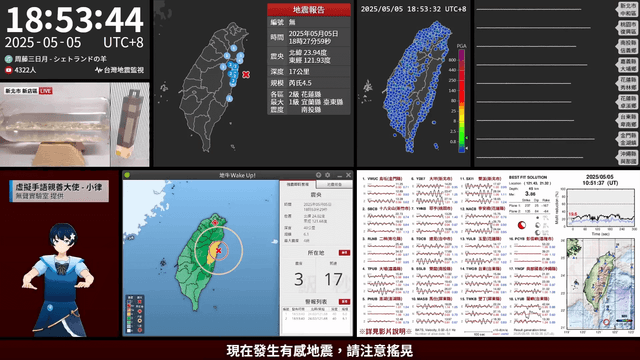Click the red button beside 警報列表
Viewport: 640px width, 360px height.
click(x=344, y=302)
